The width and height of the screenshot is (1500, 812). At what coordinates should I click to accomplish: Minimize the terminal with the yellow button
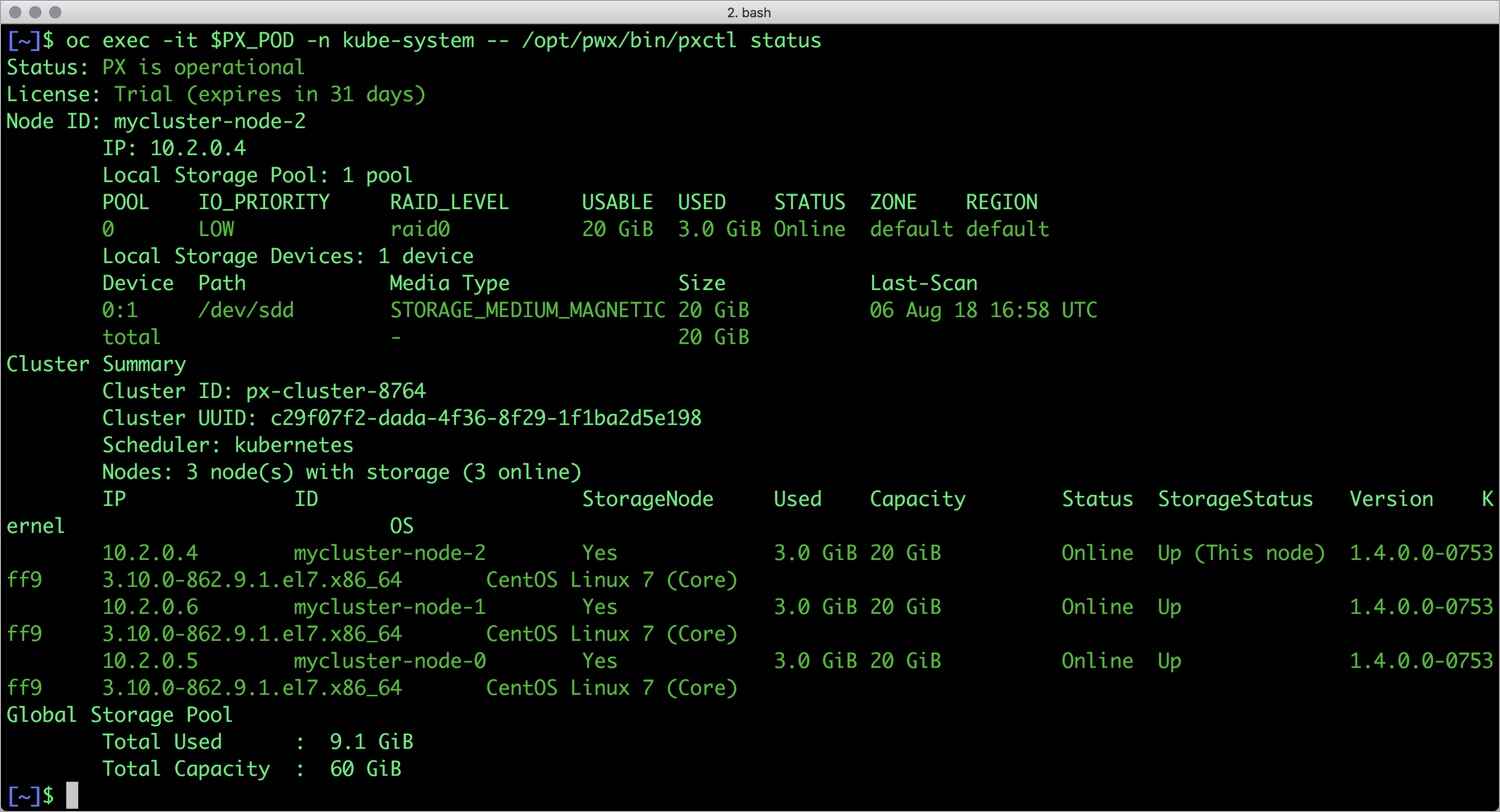(34, 12)
